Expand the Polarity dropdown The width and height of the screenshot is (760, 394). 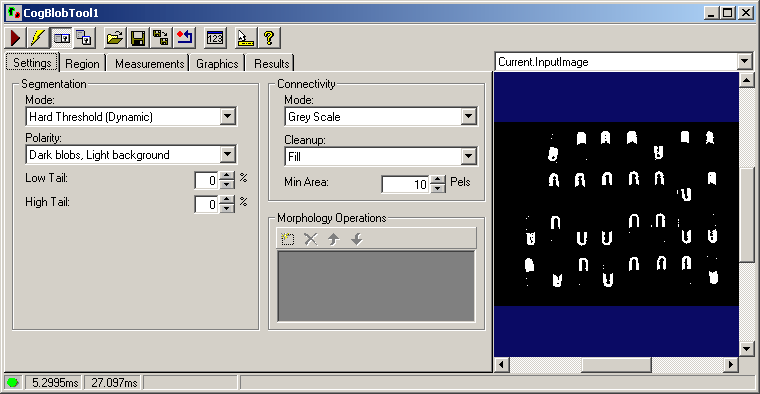(x=228, y=155)
